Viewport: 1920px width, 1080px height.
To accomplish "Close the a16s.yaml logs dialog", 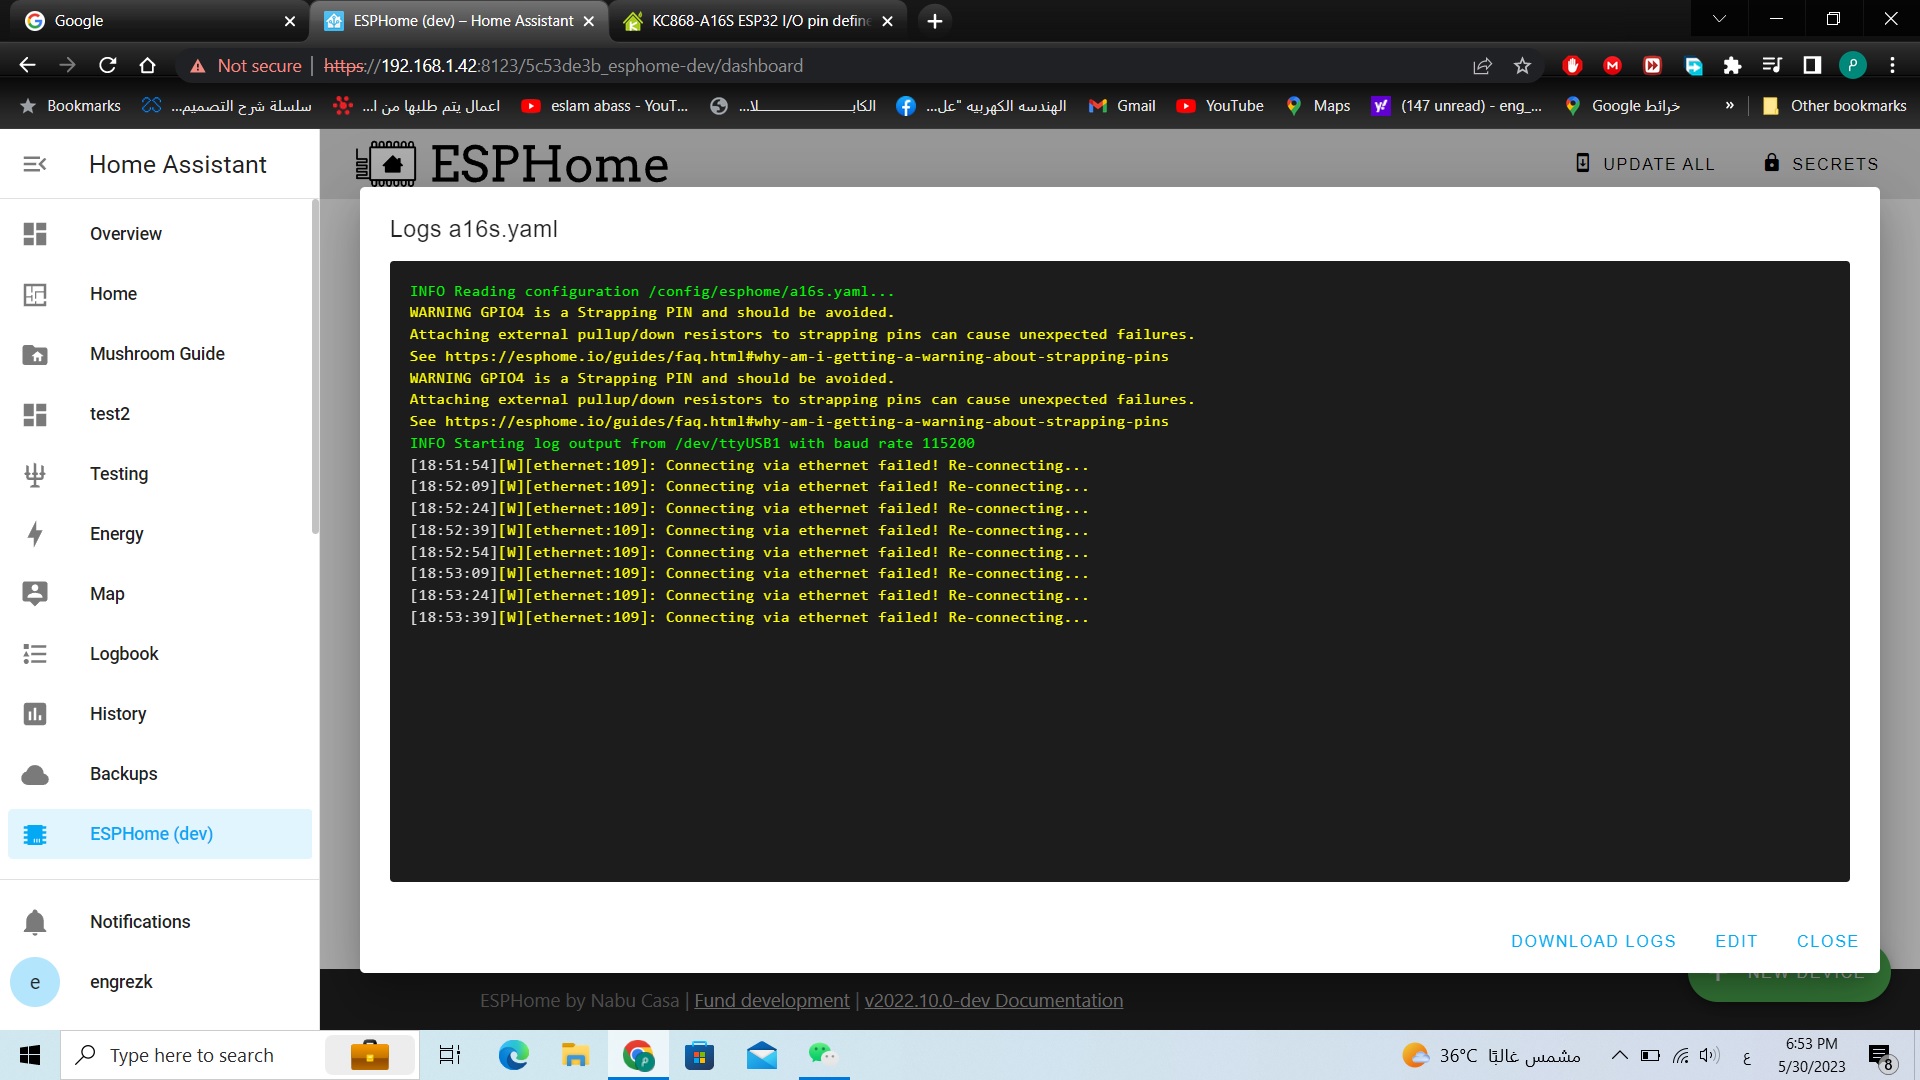I will (1827, 941).
